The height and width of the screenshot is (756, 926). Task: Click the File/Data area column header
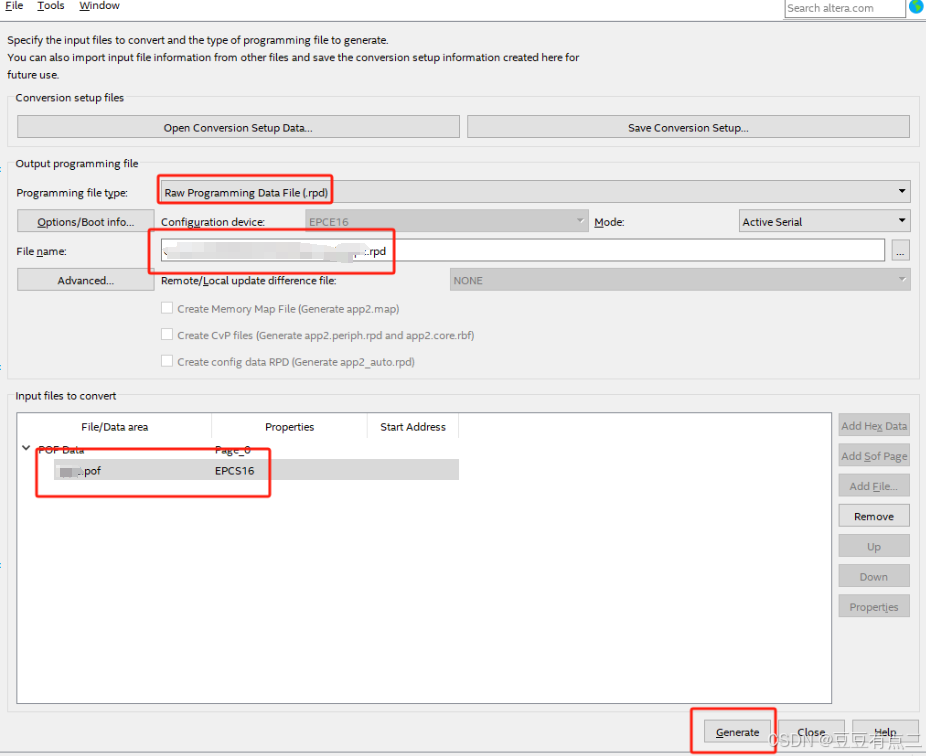115,426
